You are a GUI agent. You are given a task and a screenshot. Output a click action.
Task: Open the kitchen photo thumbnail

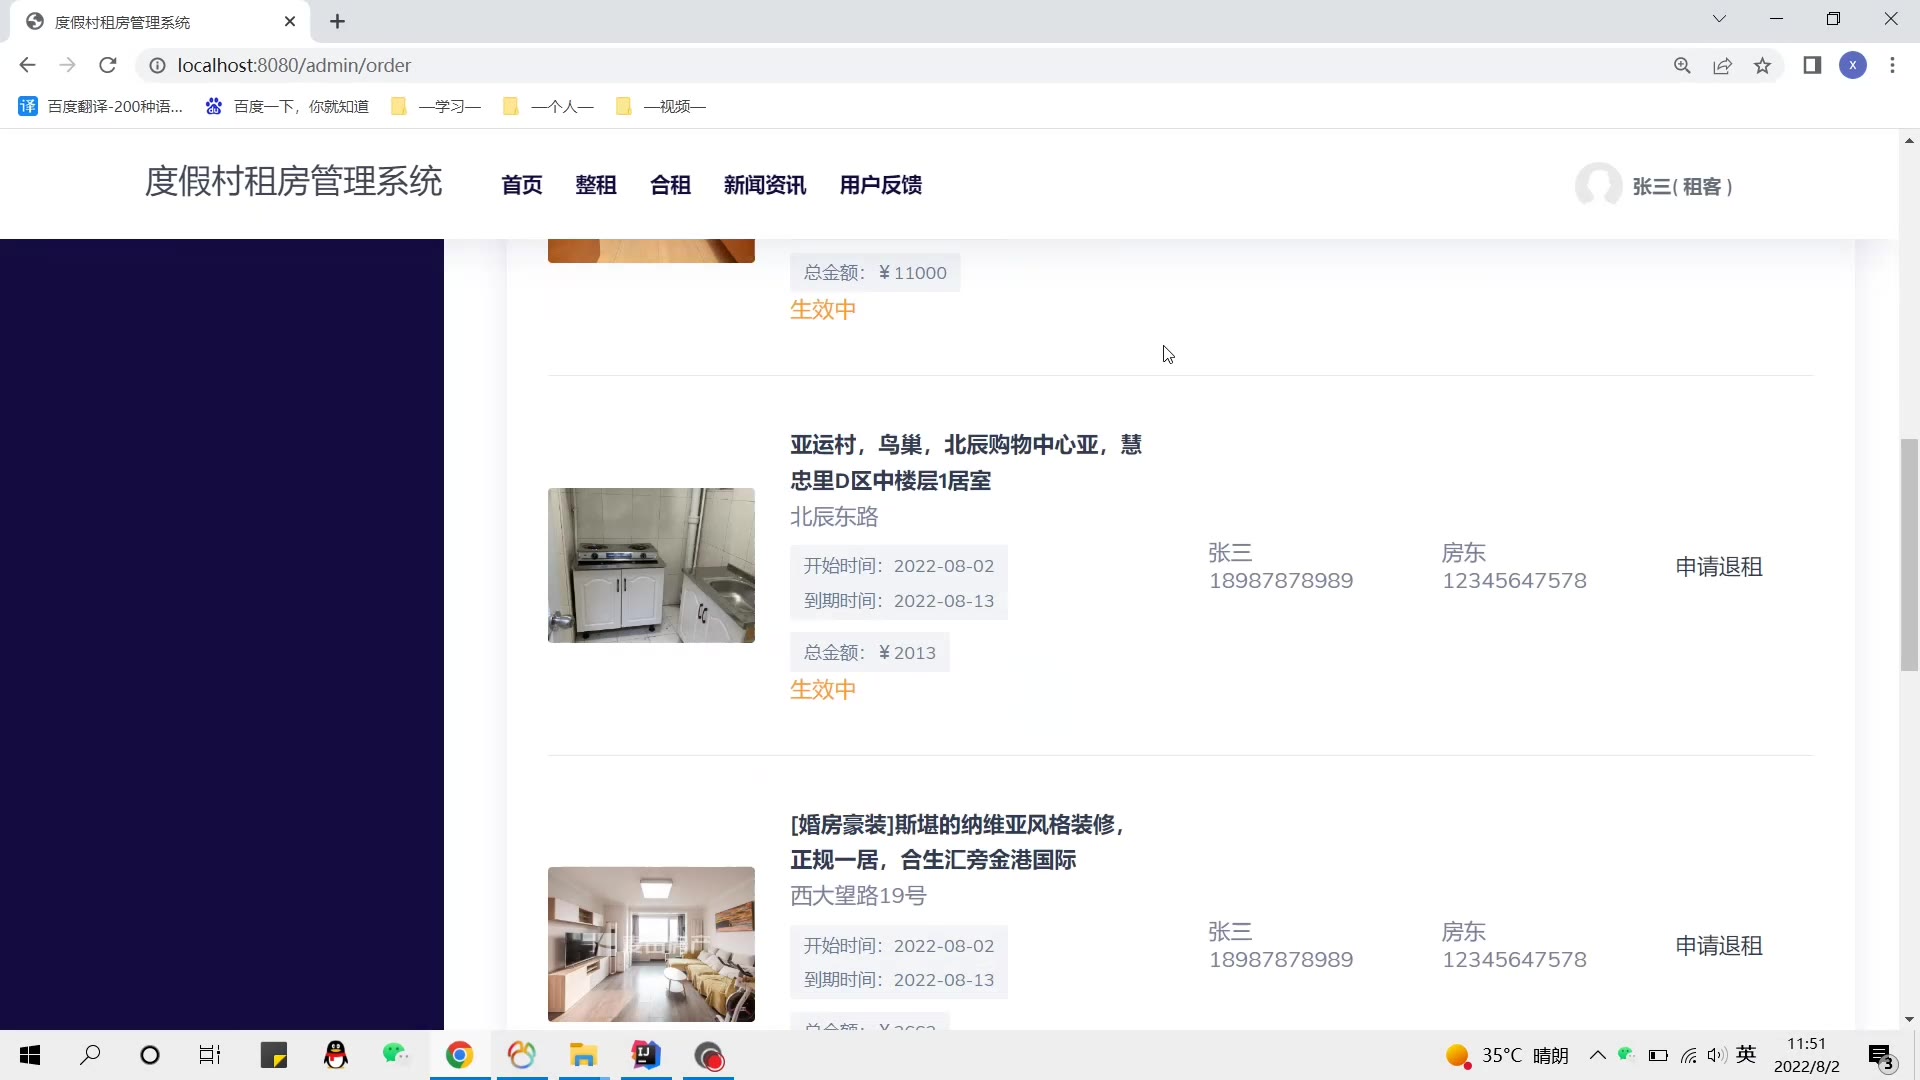(651, 565)
